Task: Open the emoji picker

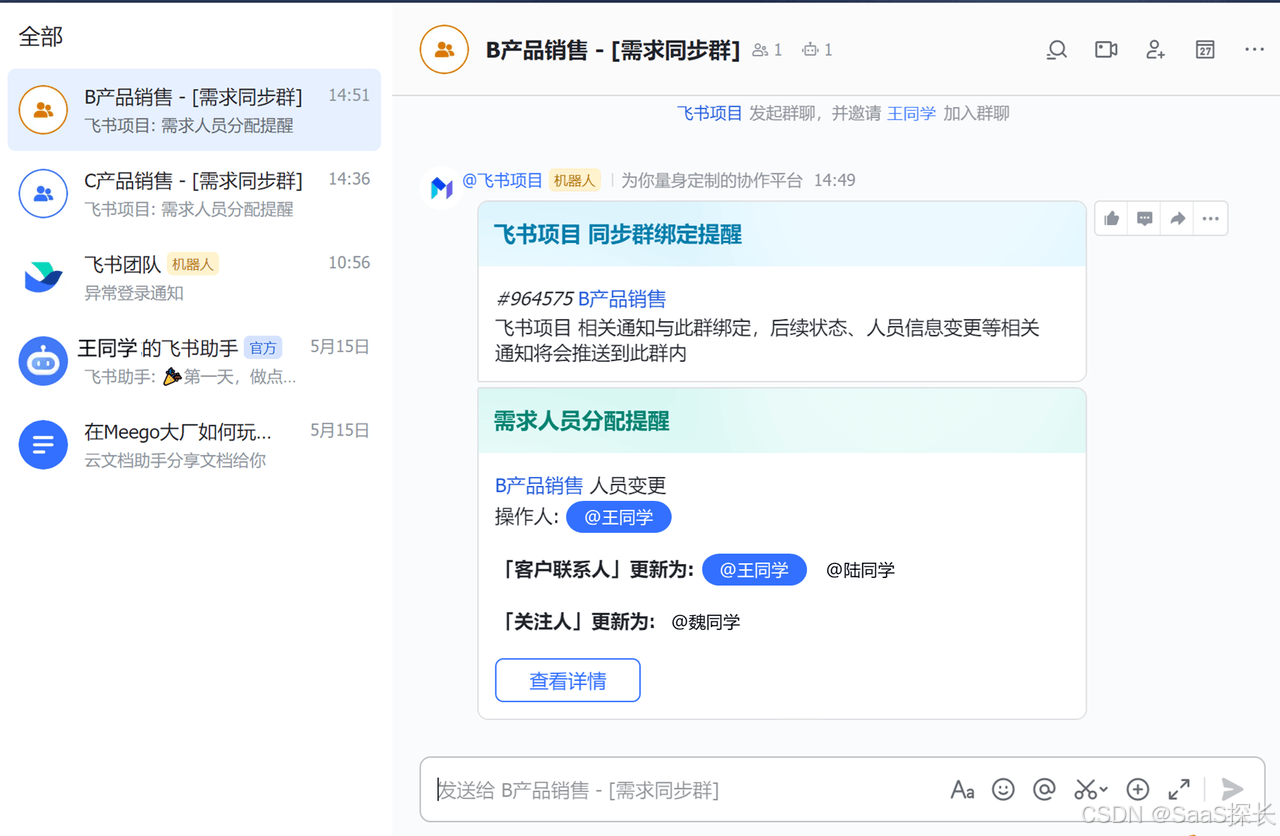Action: tap(1003, 790)
